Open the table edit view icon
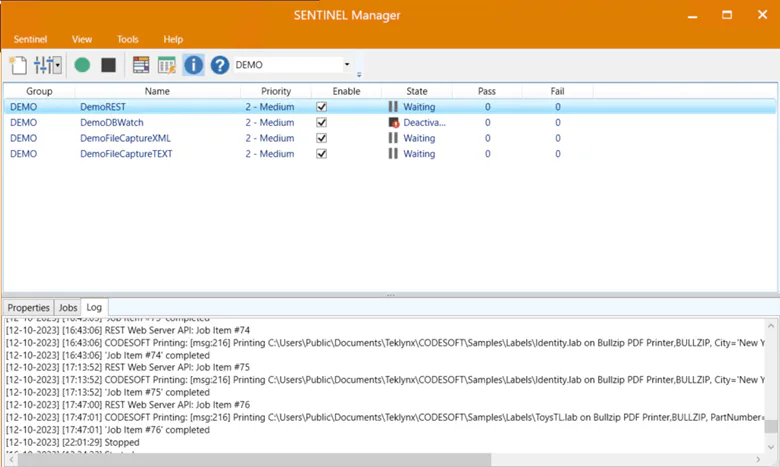The width and height of the screenshot is (780, 467). [167, 65]
